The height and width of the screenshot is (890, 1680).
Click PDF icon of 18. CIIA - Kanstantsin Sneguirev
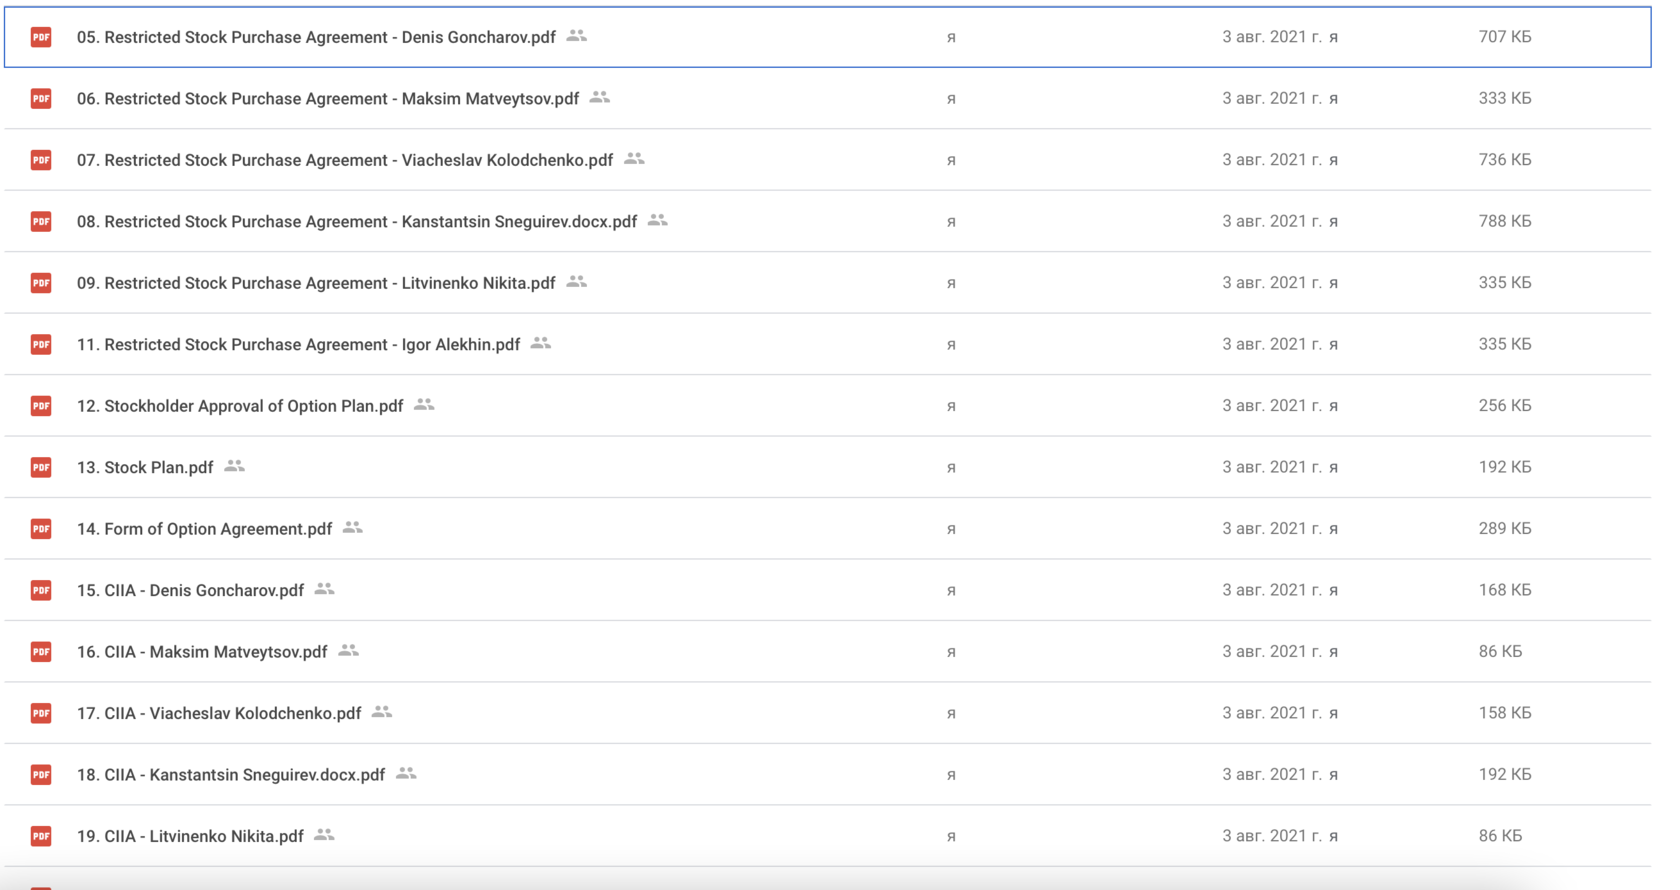(41, 775)
